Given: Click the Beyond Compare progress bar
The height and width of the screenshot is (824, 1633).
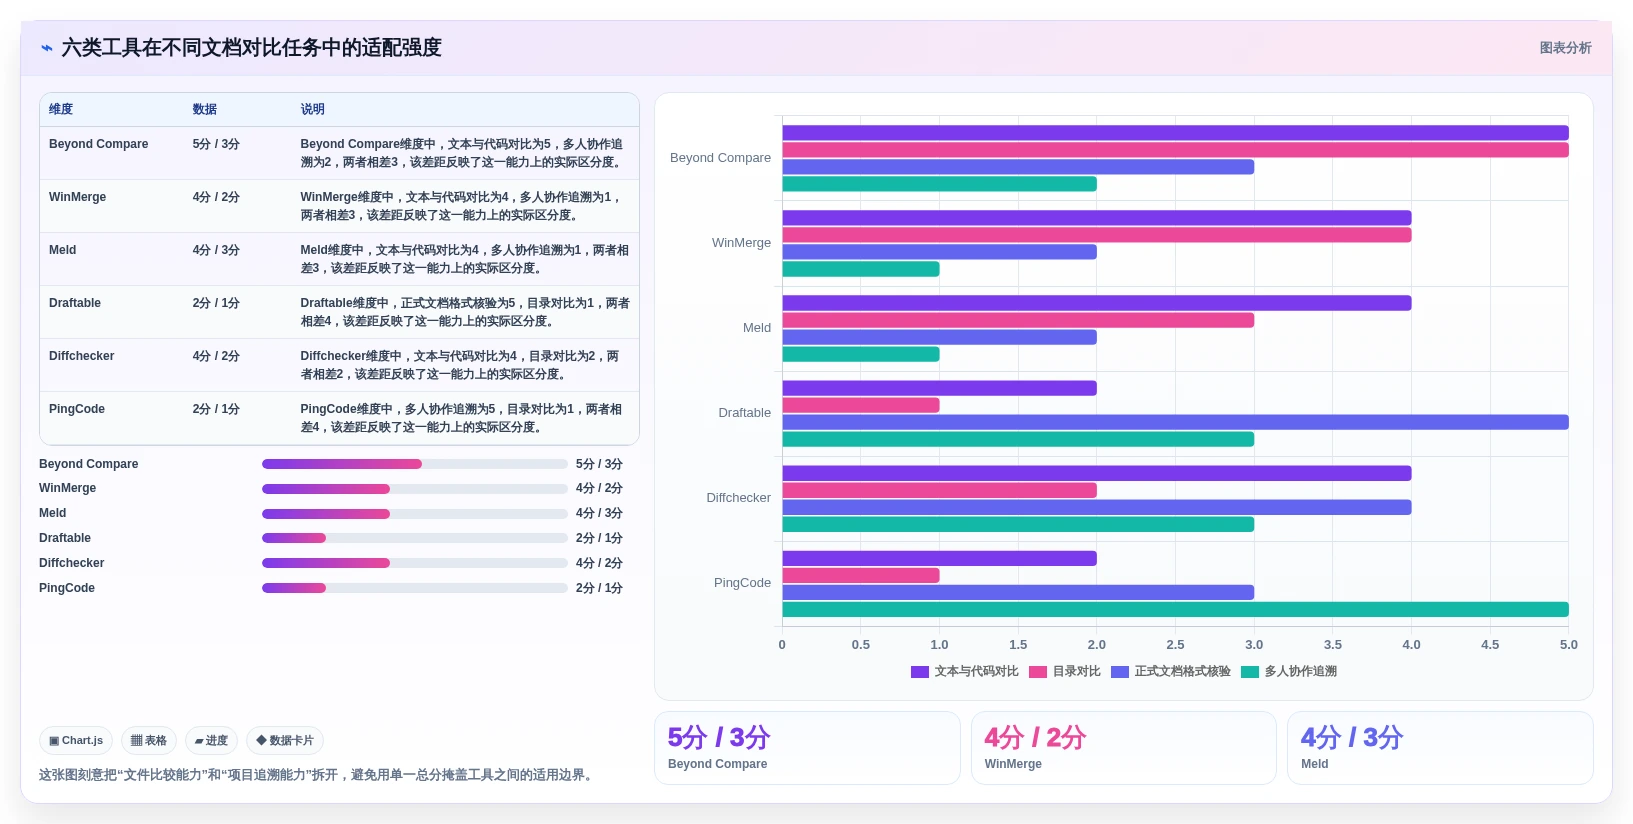Looking at the screenshot, I should tap(415, 464).
